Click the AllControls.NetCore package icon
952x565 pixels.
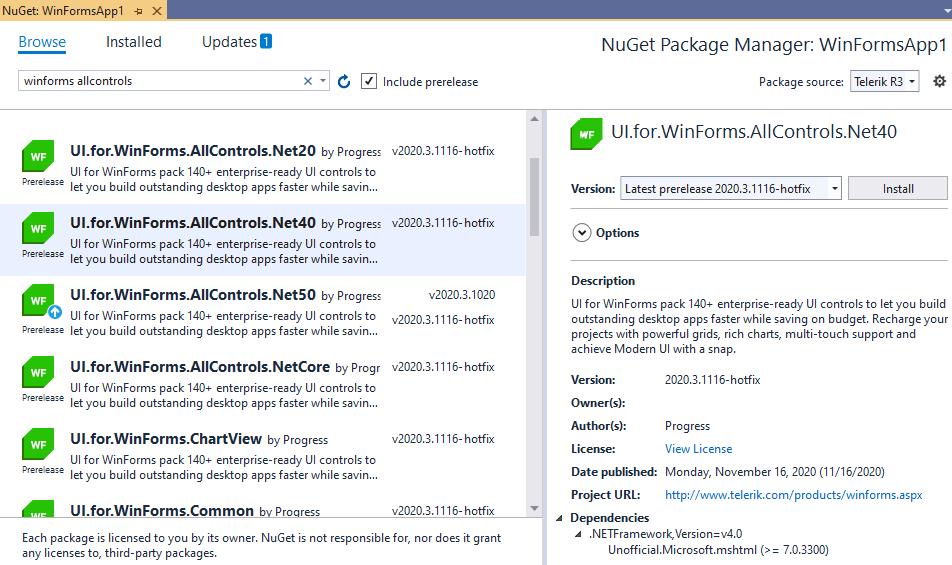pos(39,372)
